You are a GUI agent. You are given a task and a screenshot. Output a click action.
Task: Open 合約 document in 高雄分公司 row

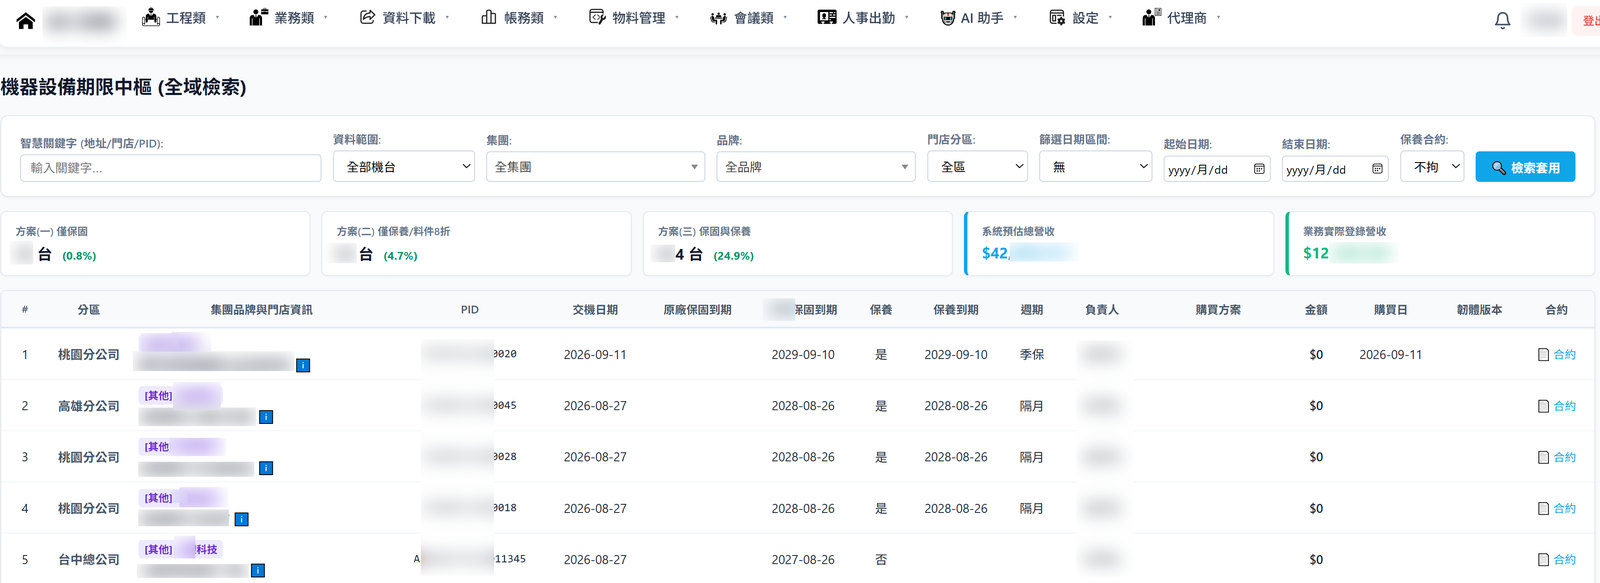[x=1556, y=406]
